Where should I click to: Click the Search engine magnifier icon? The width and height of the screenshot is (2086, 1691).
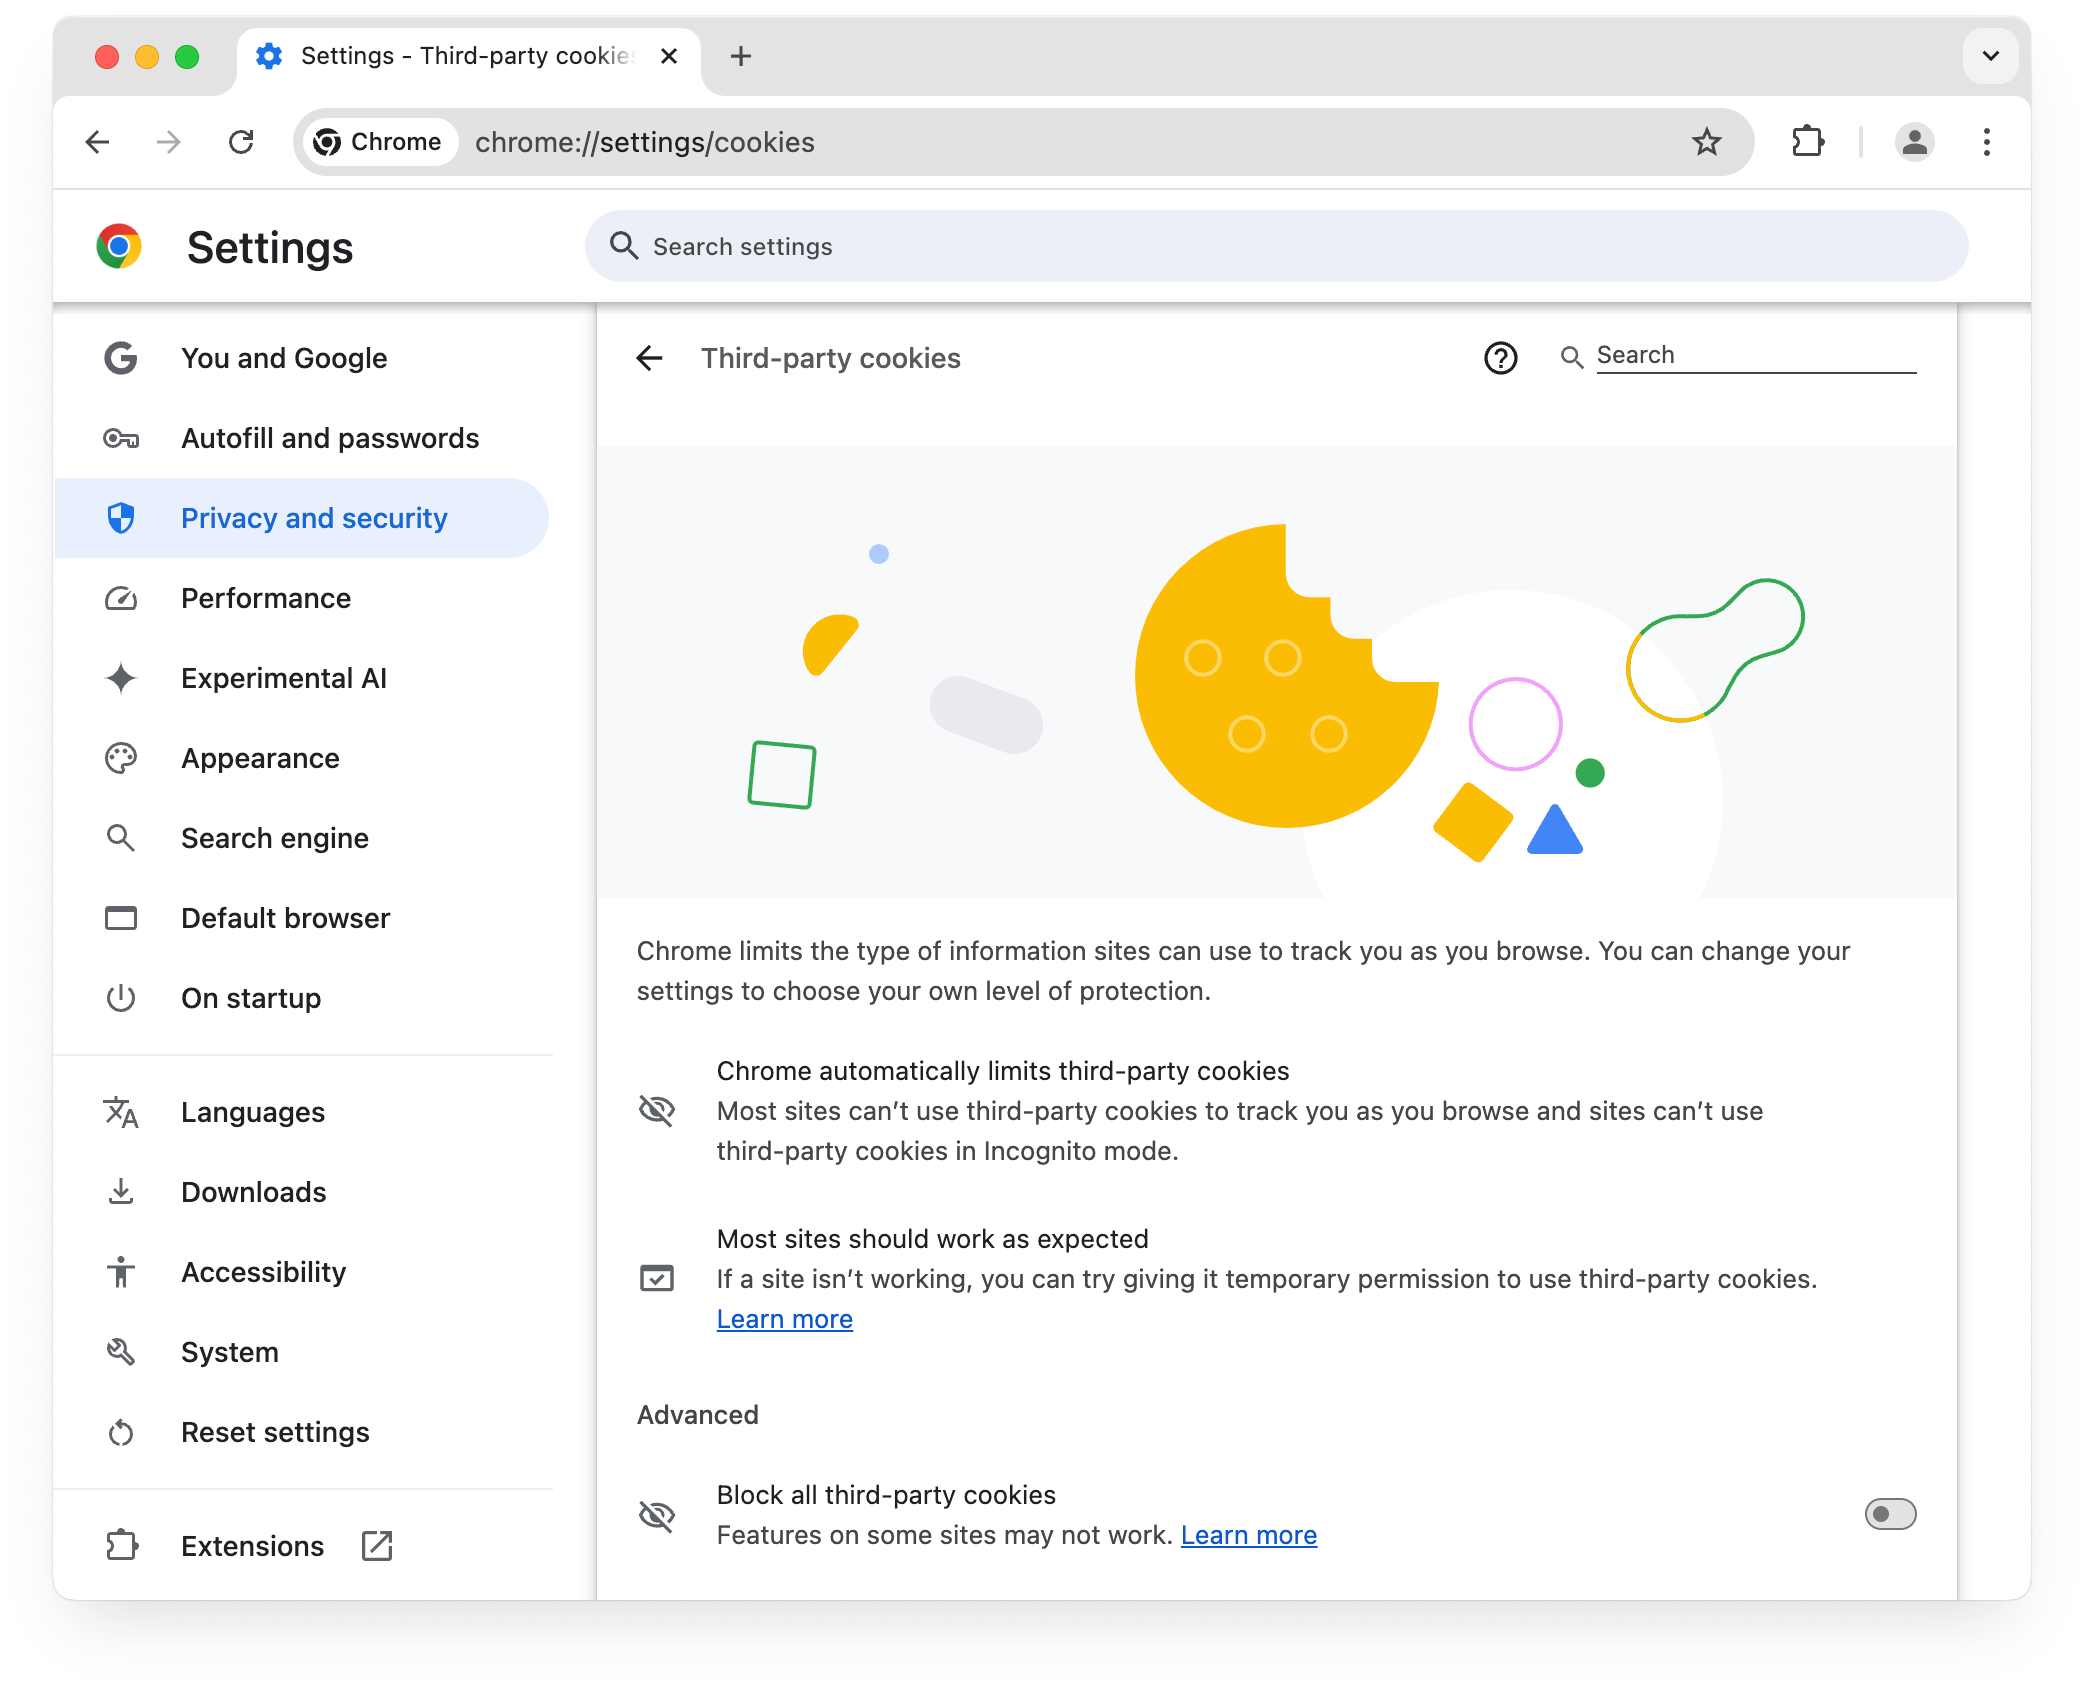coord(123,839)
